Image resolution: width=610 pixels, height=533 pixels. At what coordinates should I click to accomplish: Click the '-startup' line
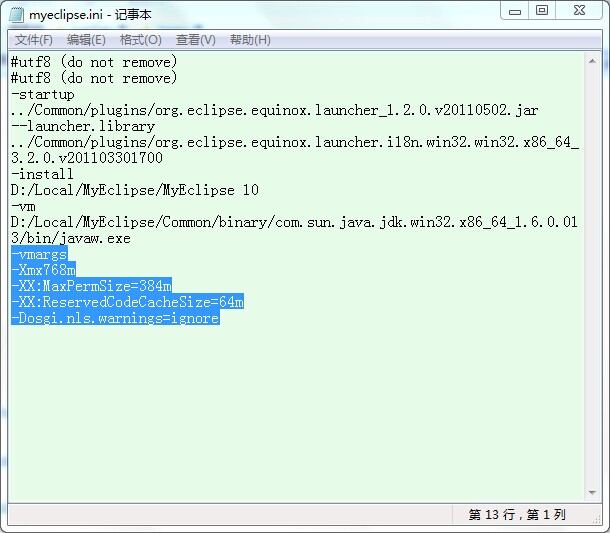coord(43,95)
